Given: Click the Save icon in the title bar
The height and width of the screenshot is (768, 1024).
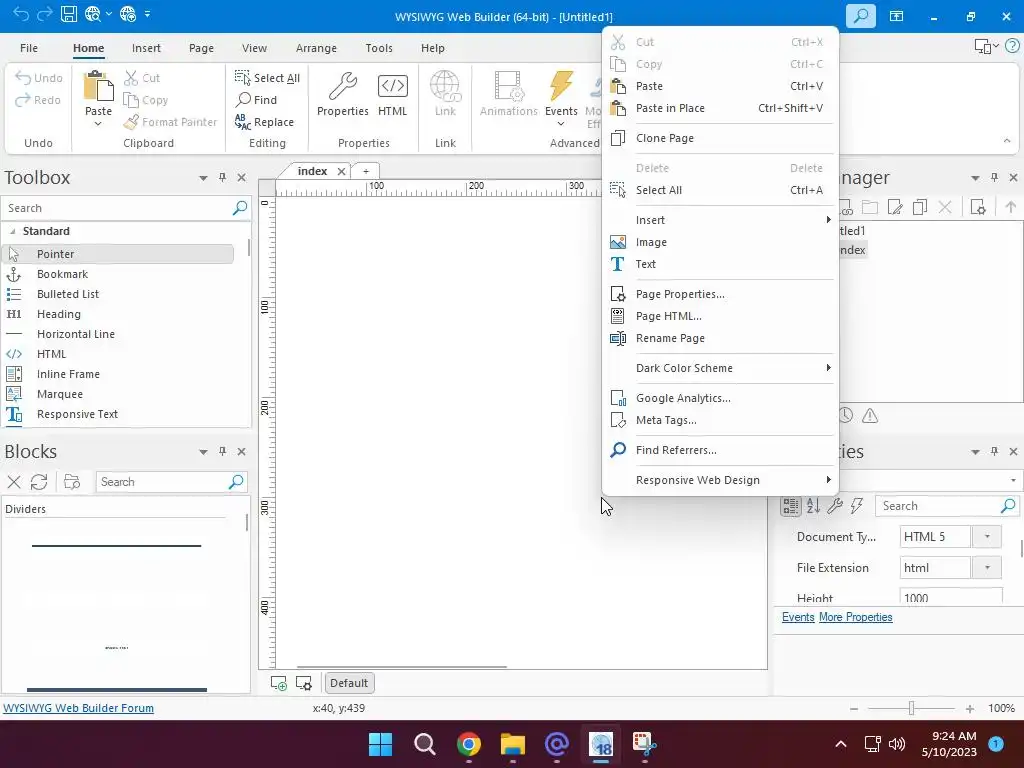Looking at the screenshot, I should point(69,14).
